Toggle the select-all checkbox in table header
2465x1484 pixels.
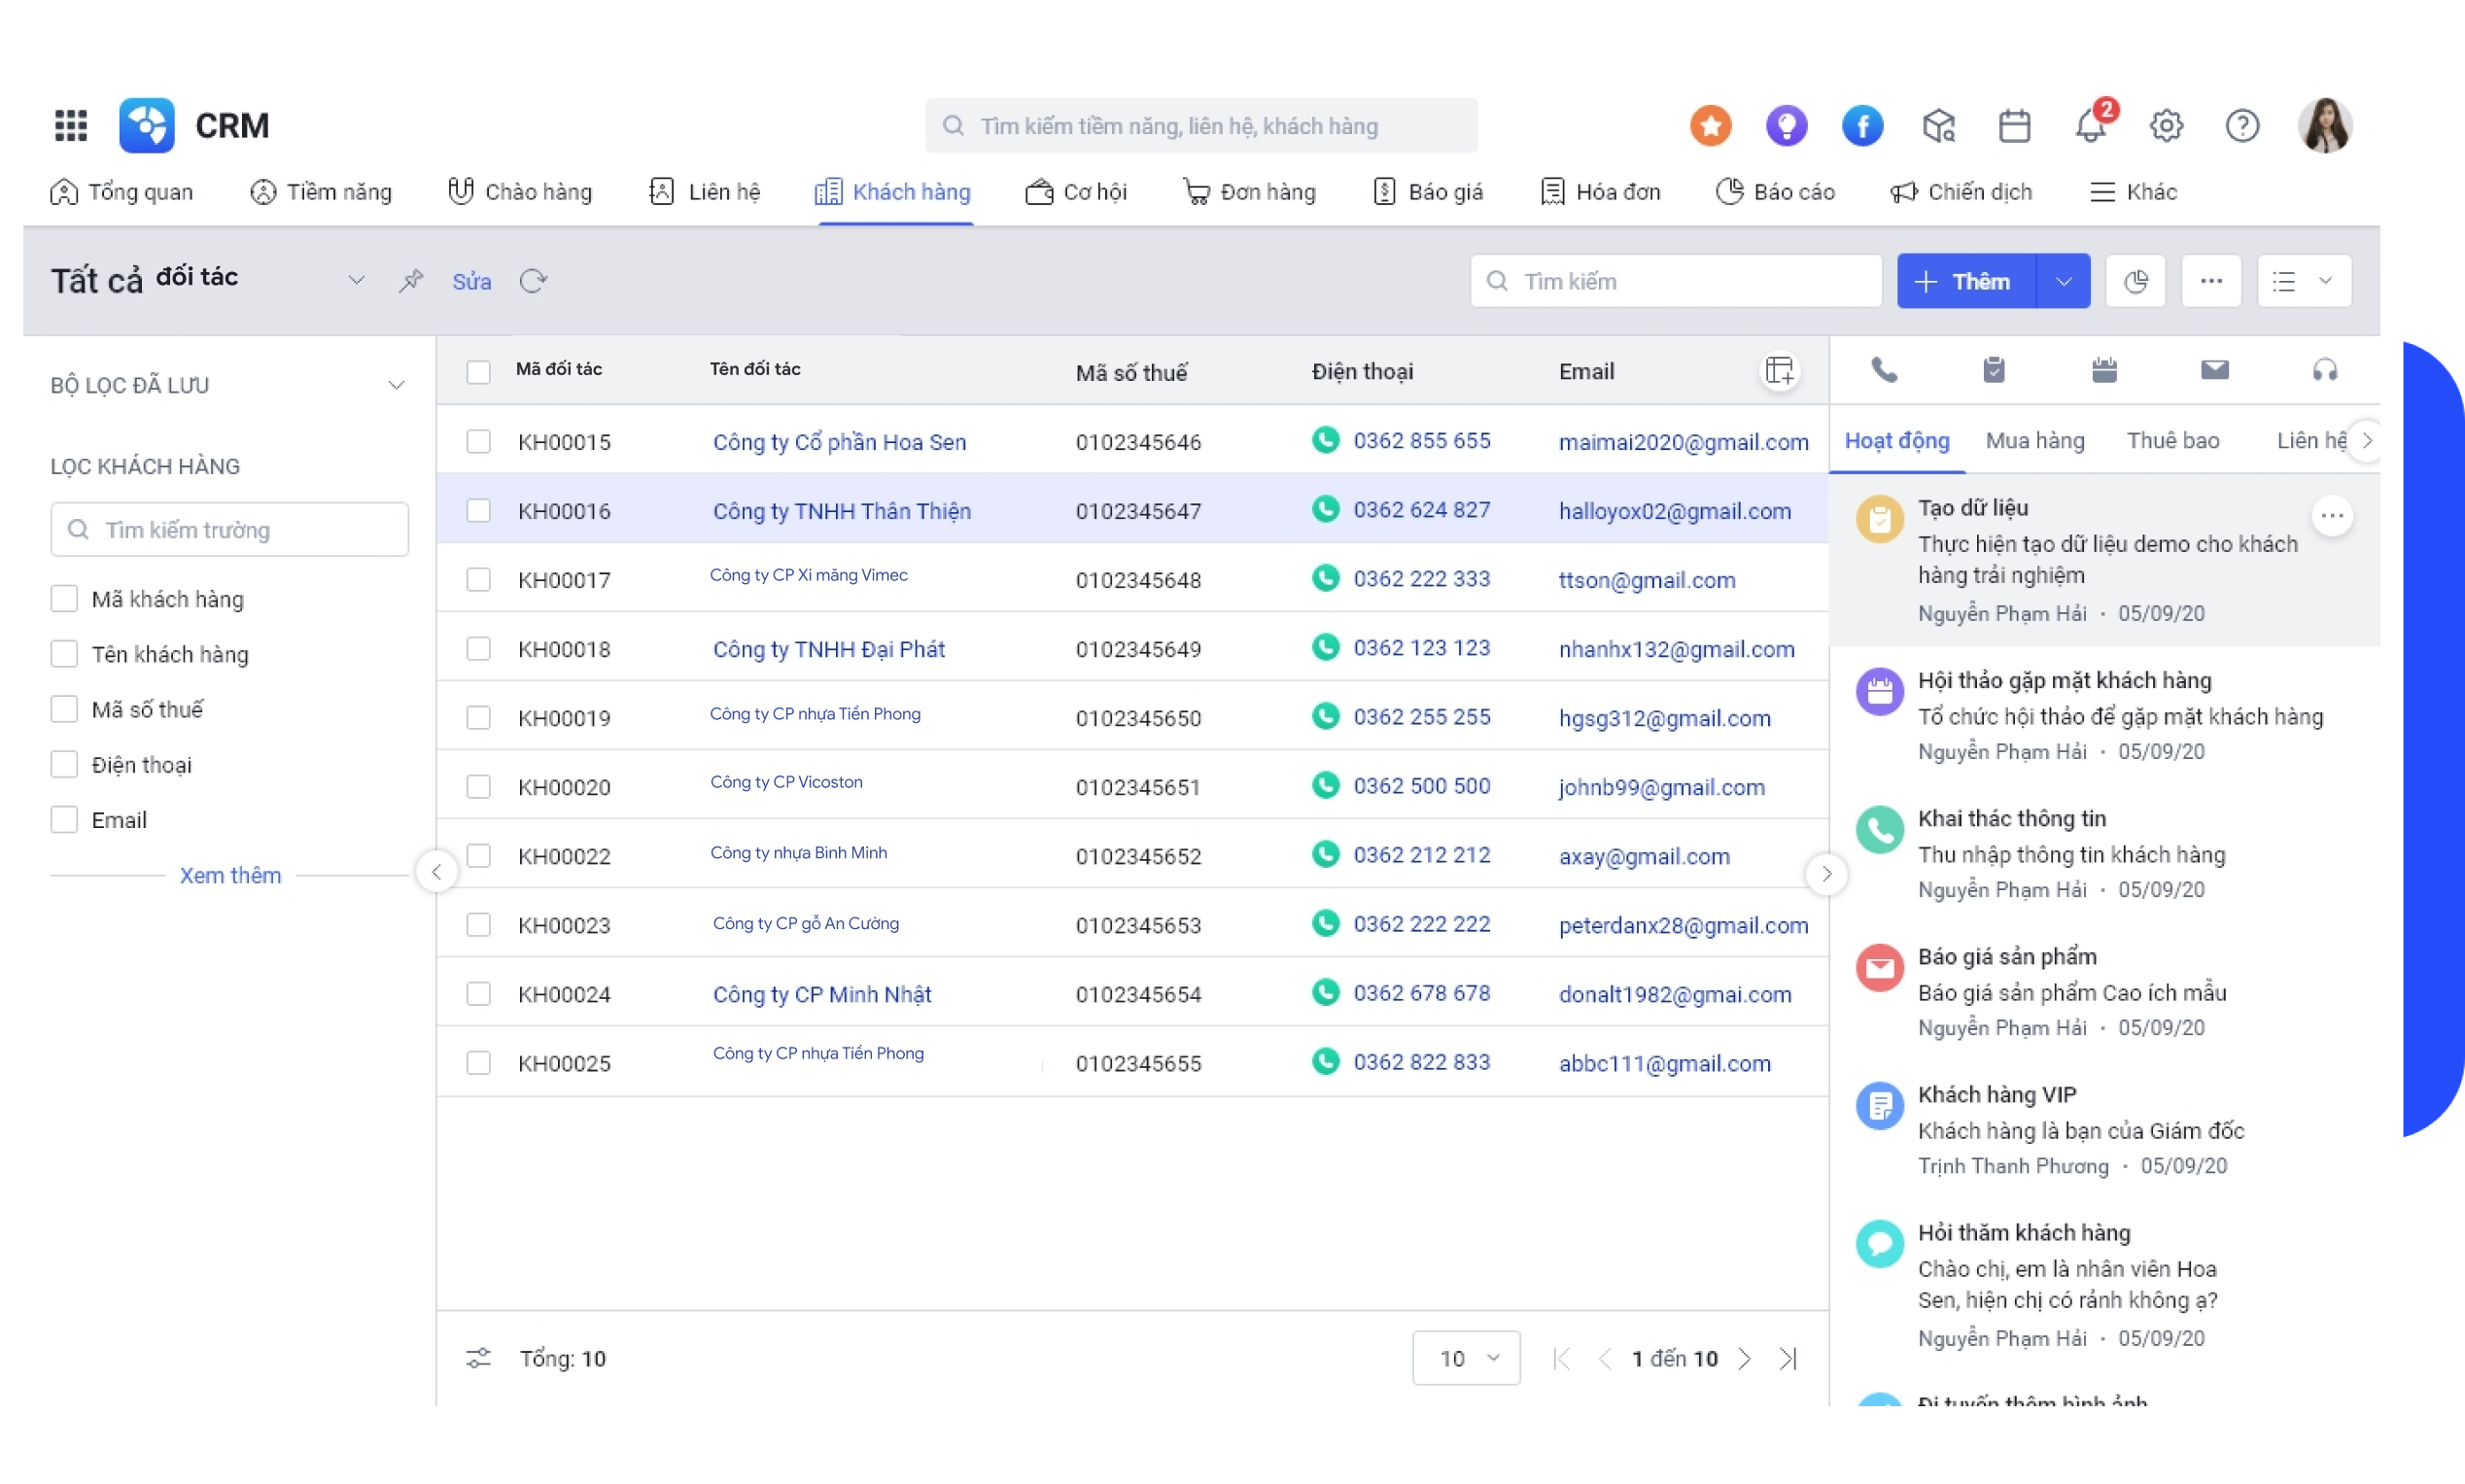click(479, 372)
